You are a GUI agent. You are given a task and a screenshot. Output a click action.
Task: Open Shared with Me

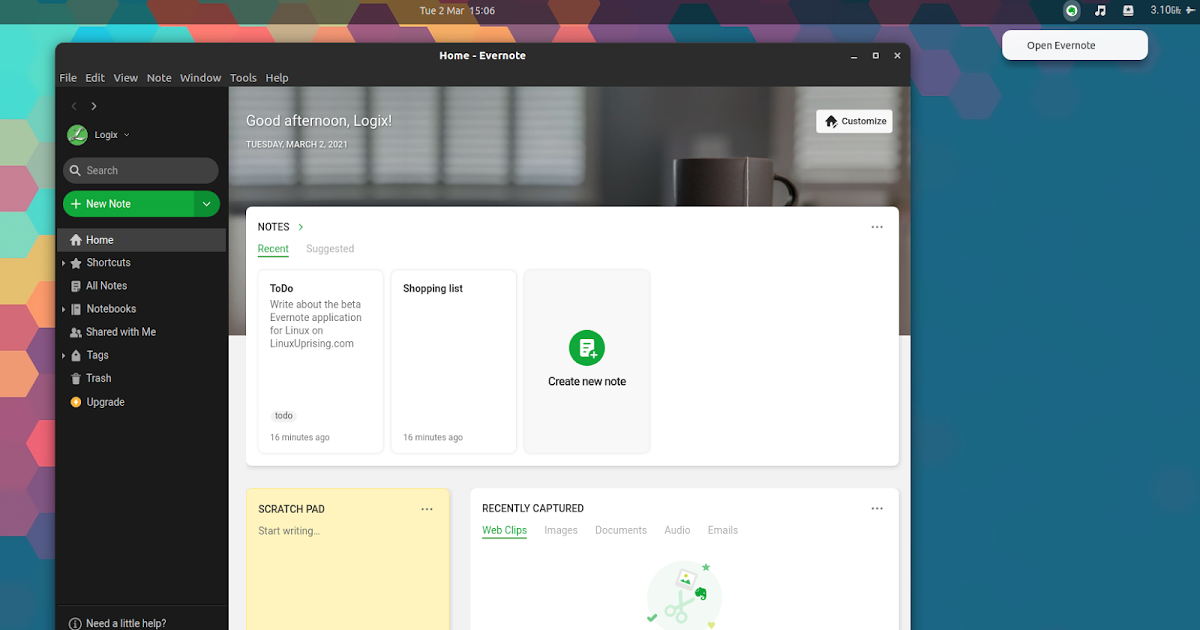[141, 332]
